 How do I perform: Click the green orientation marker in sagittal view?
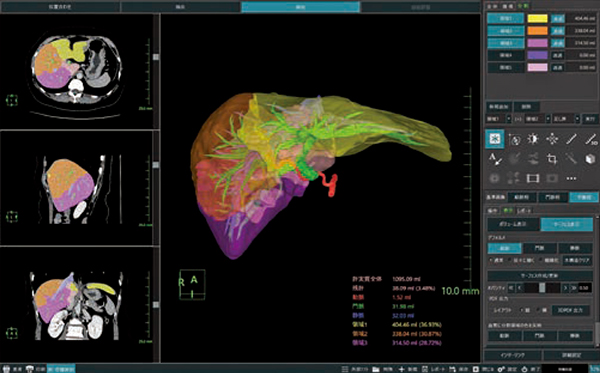point(11,217)
